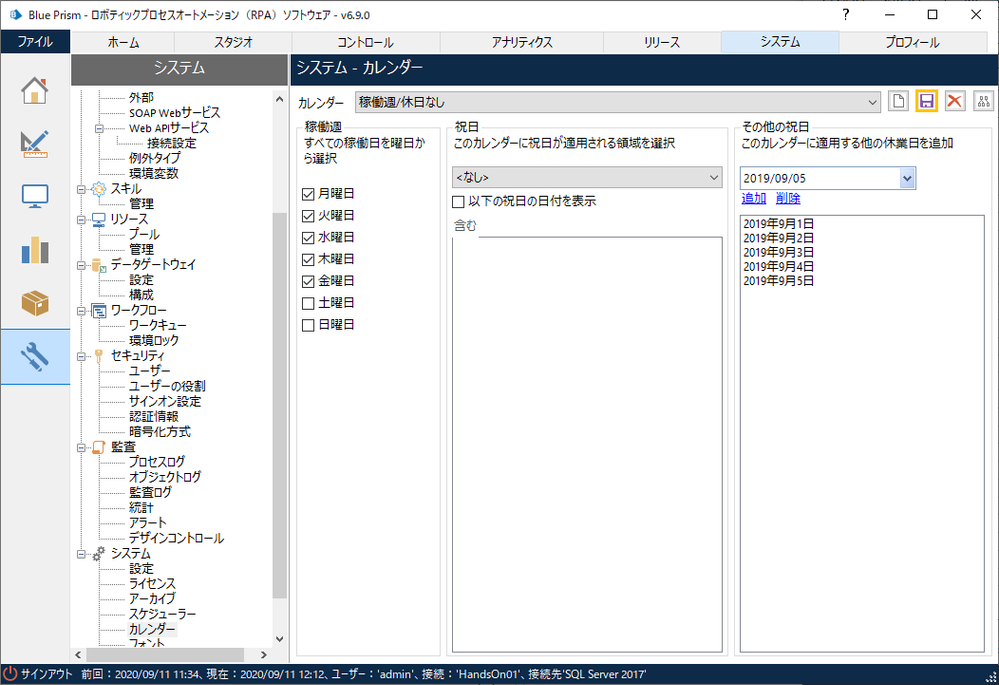Uncheck the 火曜日 working day checkbox
The image size is (999, 685).
point(308,216)
